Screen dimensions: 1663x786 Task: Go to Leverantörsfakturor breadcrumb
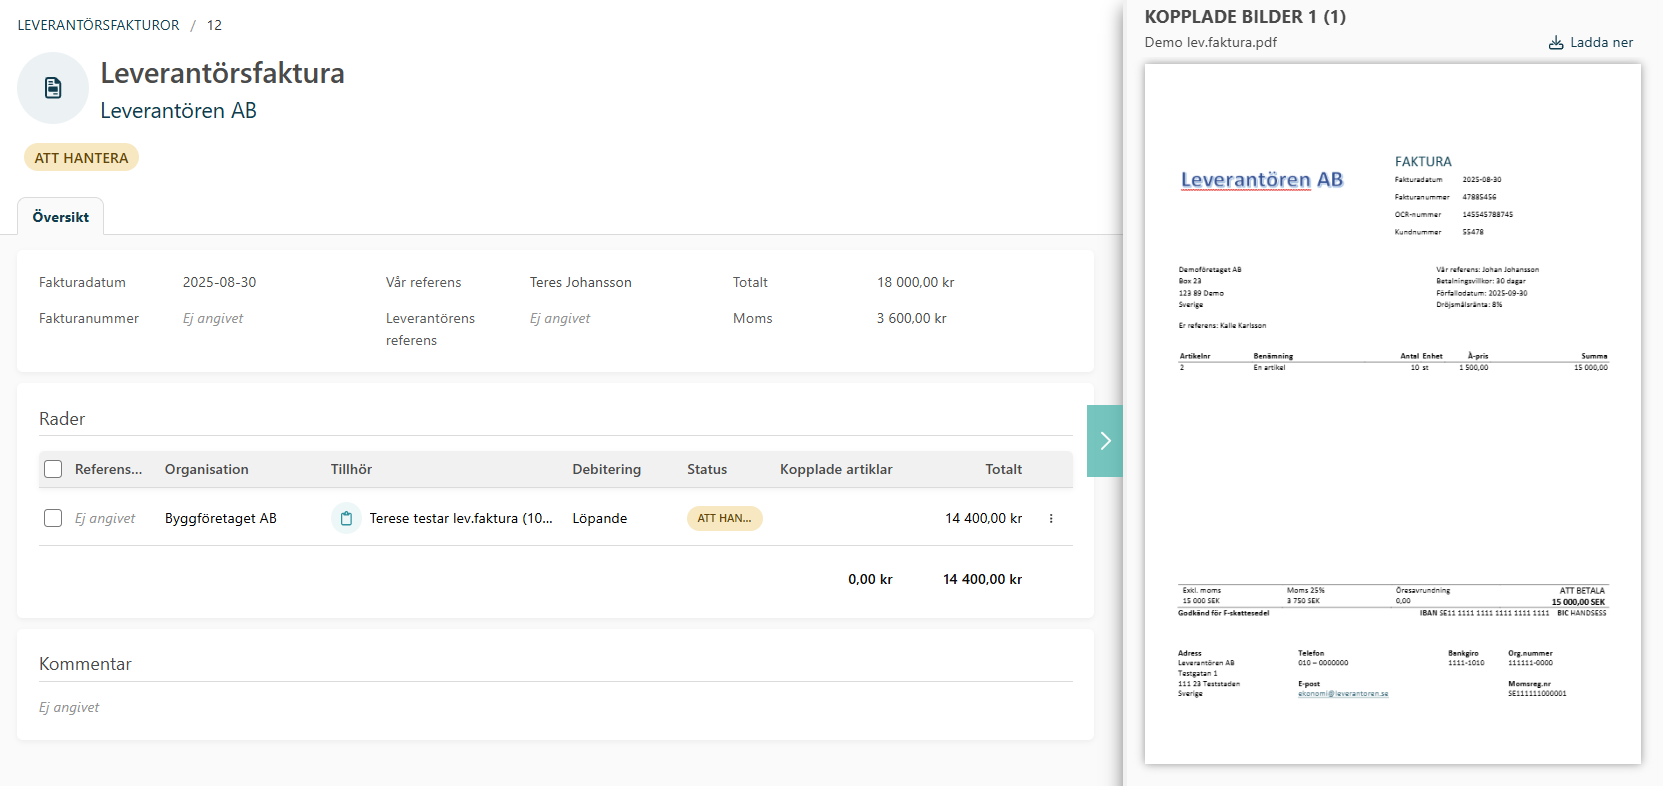point(98,25)
